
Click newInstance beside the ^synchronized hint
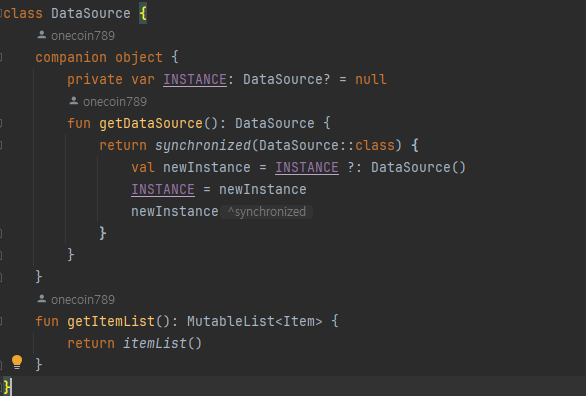pos(175,211)
